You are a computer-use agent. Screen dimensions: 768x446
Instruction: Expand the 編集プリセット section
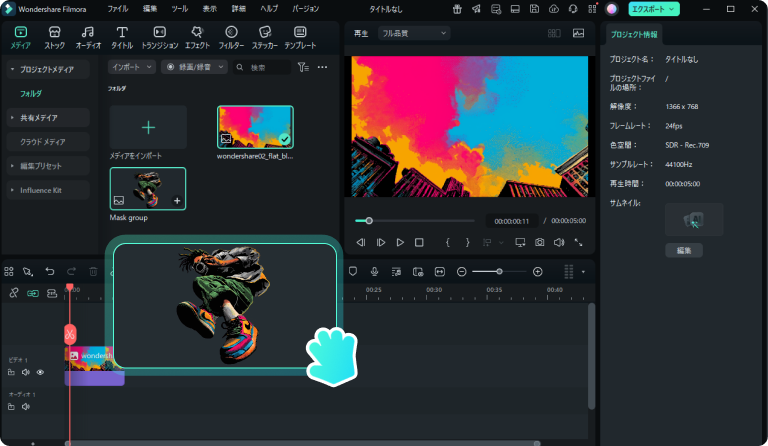[13, 166]
